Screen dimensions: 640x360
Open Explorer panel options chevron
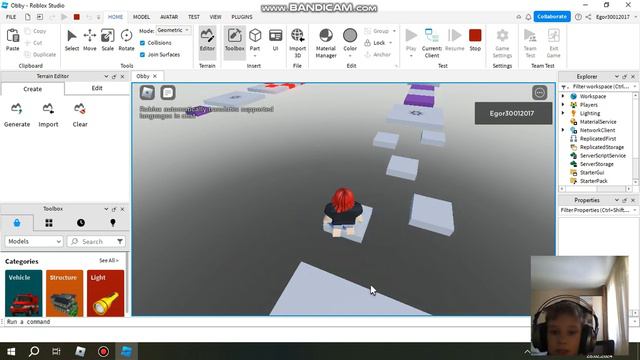[x=616, y=76]
